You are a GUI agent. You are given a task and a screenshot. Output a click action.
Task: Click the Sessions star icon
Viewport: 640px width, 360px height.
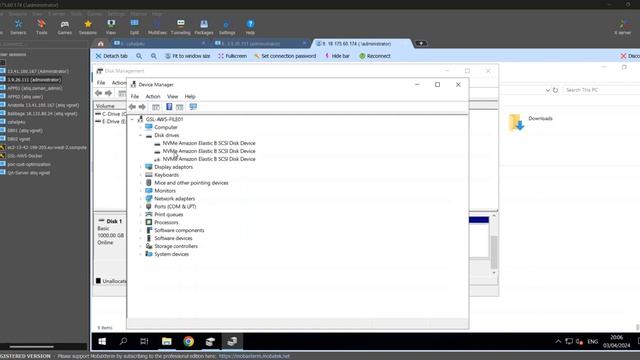click(x=88, y=27)
